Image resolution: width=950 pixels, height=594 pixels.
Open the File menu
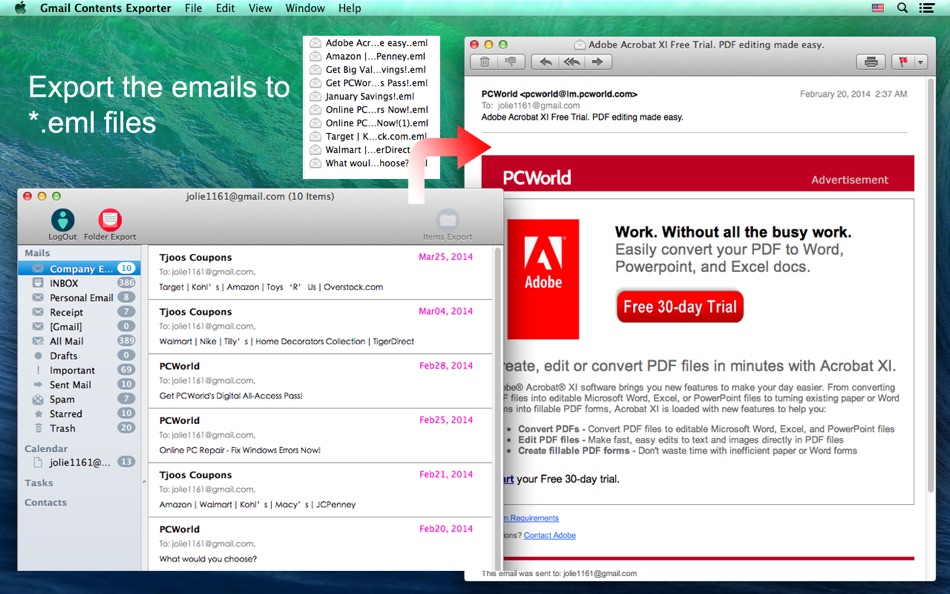click(x=193, y=8)
